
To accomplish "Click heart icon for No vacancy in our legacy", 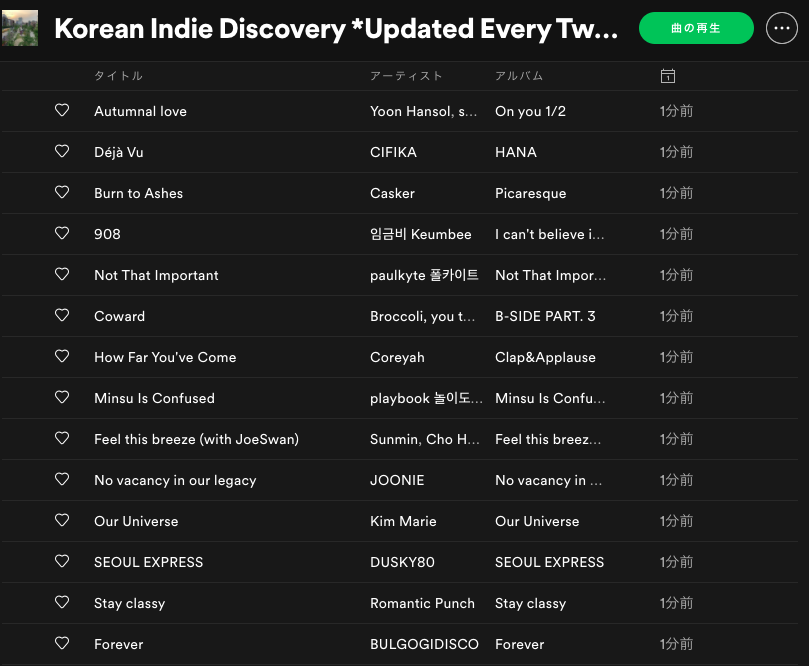I will (x=62, y=479).
